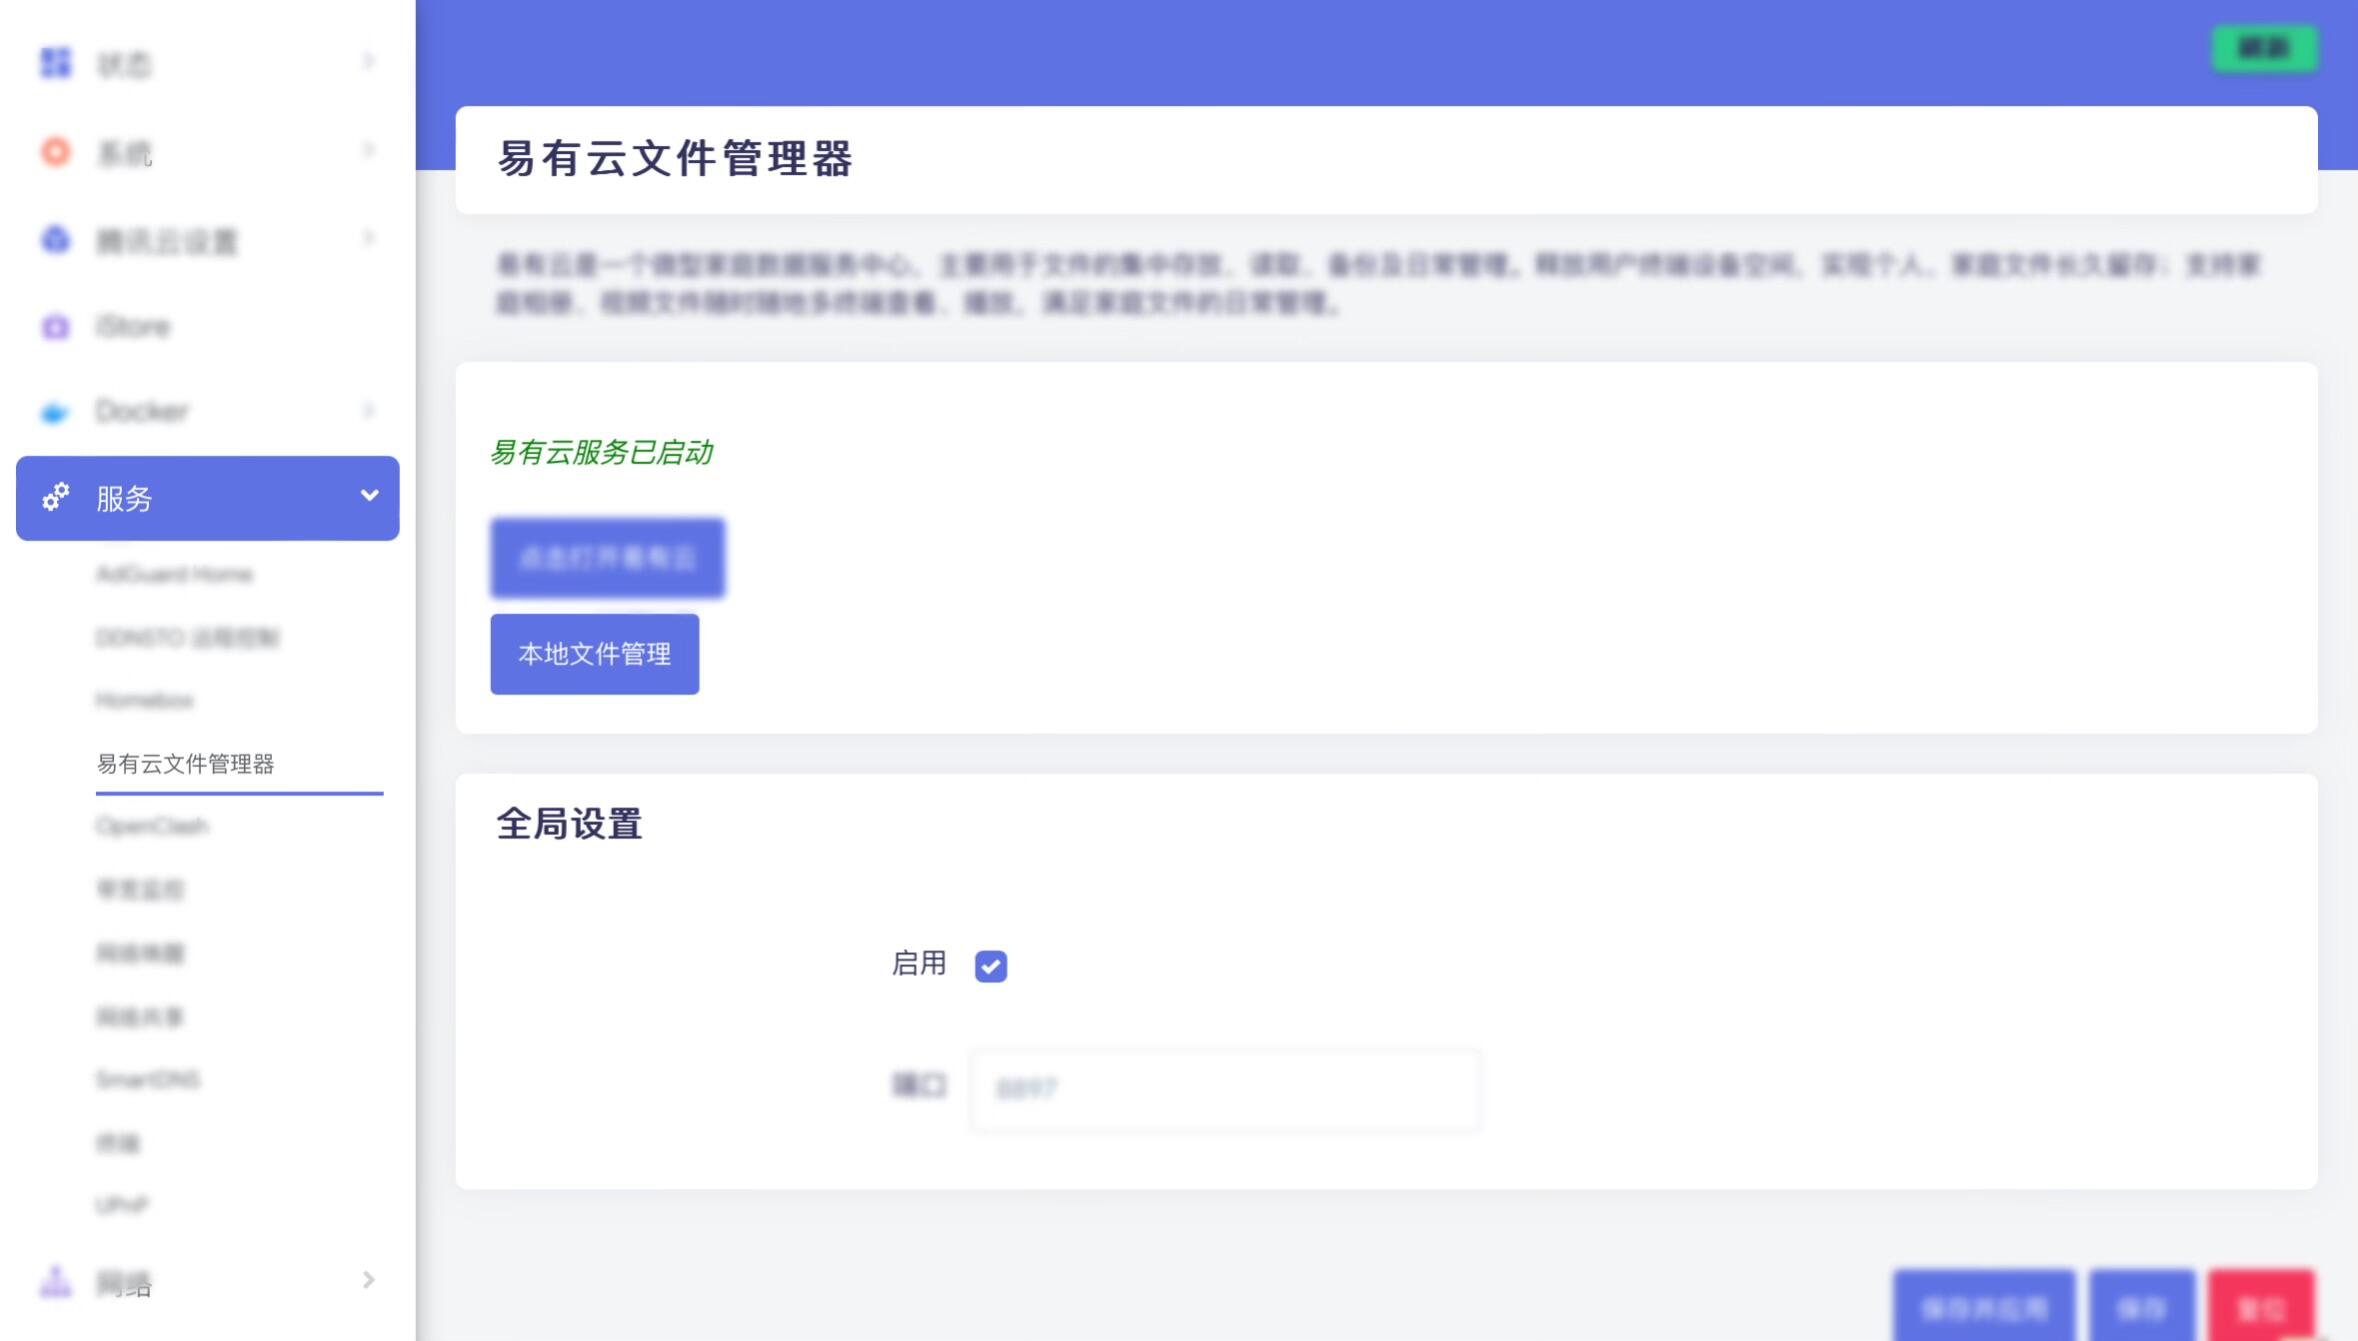Click the 易有云文件管理器 page title

click(x=675, y=159)
